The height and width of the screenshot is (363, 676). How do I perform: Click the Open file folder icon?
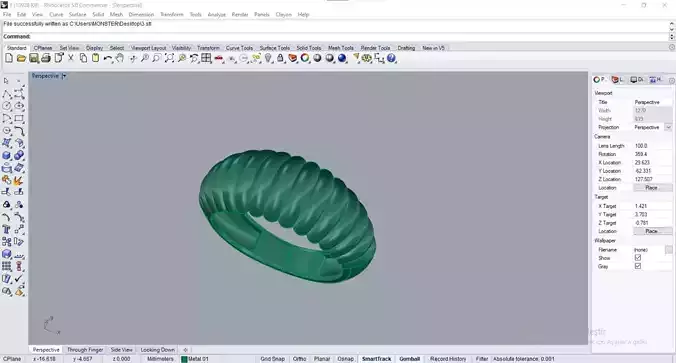click(21, 58)
